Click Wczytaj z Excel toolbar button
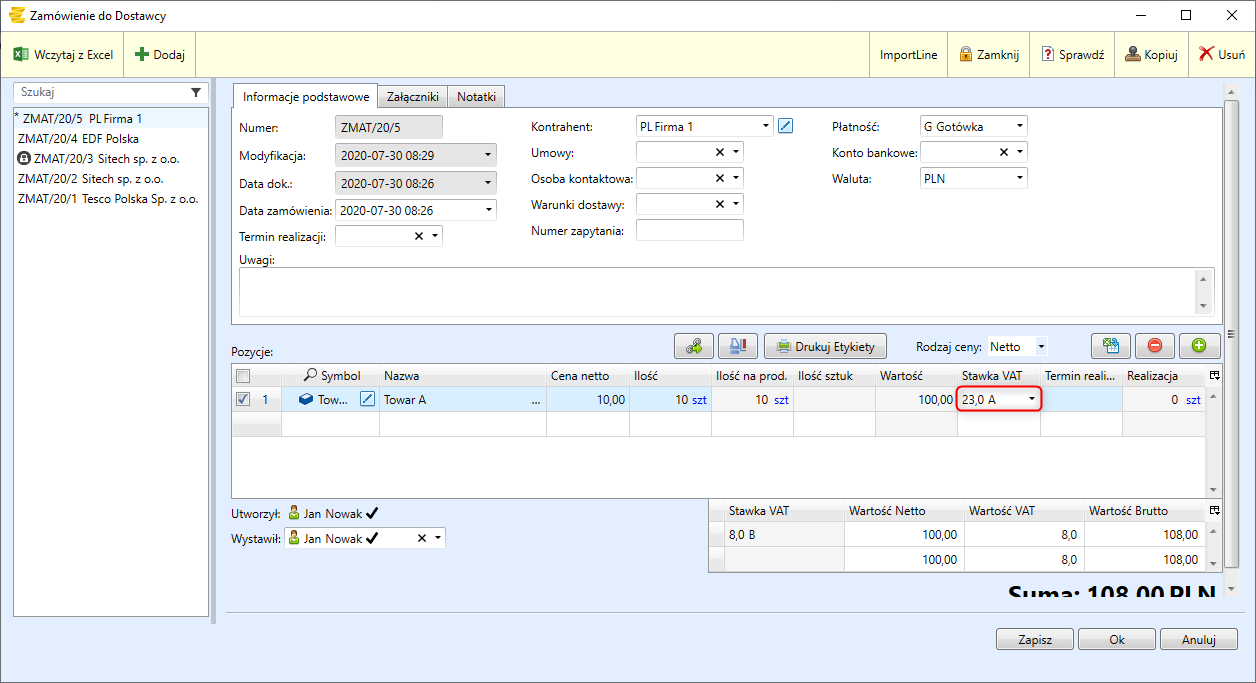This screenshot has height=683, width=1256. point(63,55)
